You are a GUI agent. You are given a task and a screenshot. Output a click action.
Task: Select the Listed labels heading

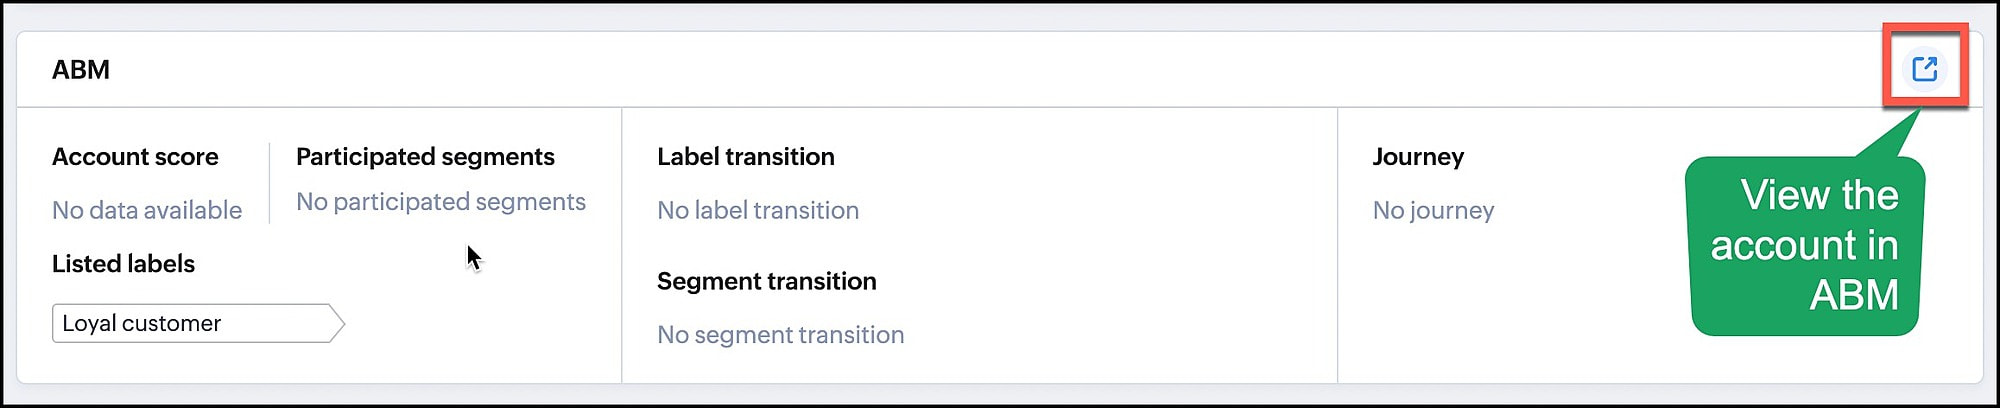[x=123, y=264]
